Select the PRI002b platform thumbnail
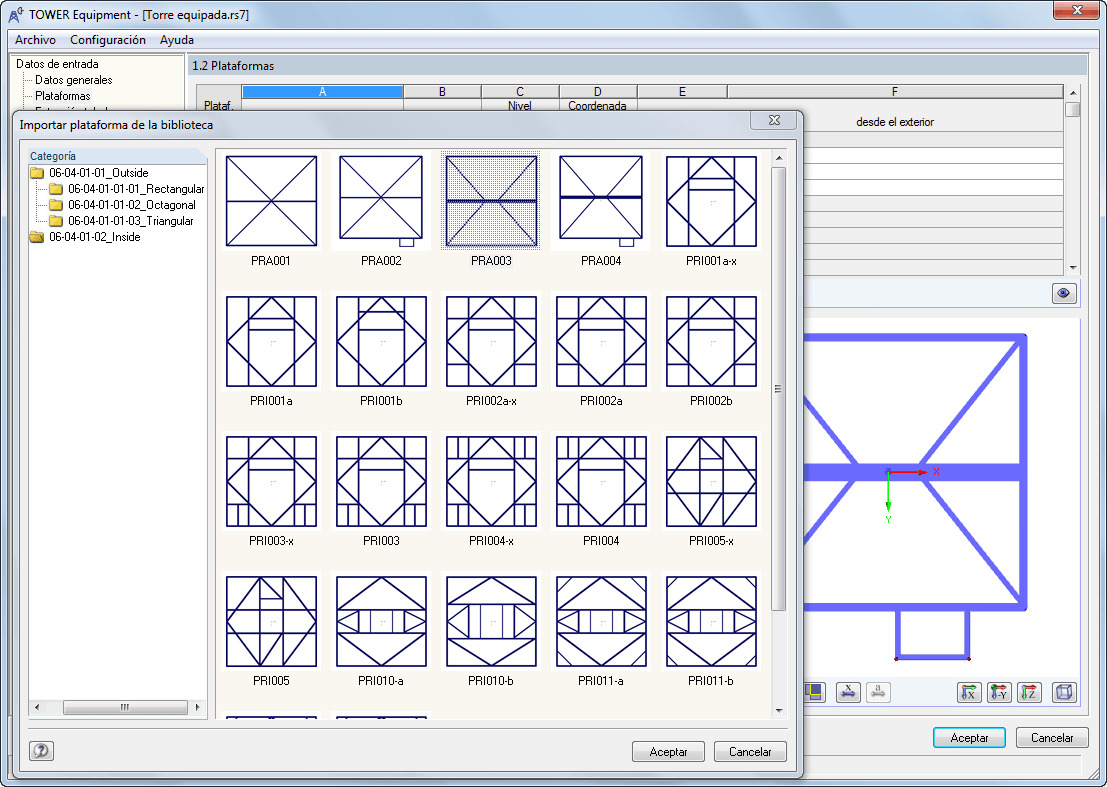This screenshot has width=1107, height=787. (712, 342)
